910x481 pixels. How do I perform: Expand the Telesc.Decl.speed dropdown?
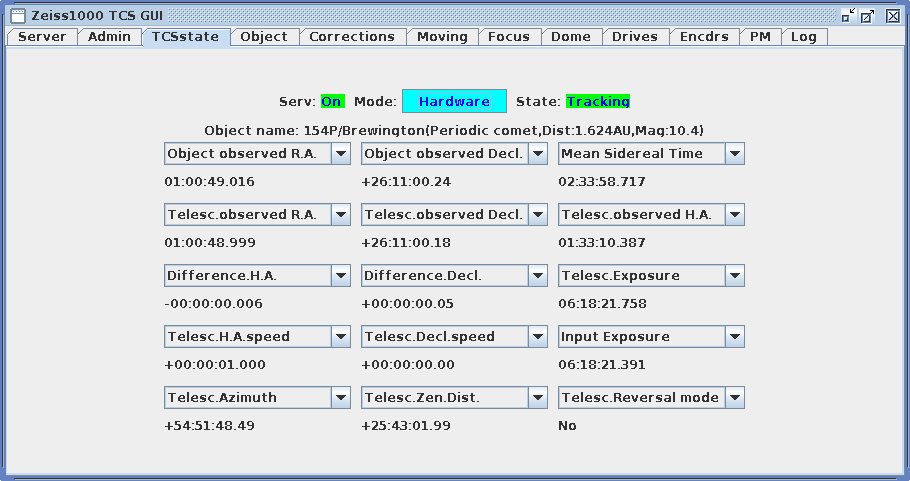tap(454, 337)
